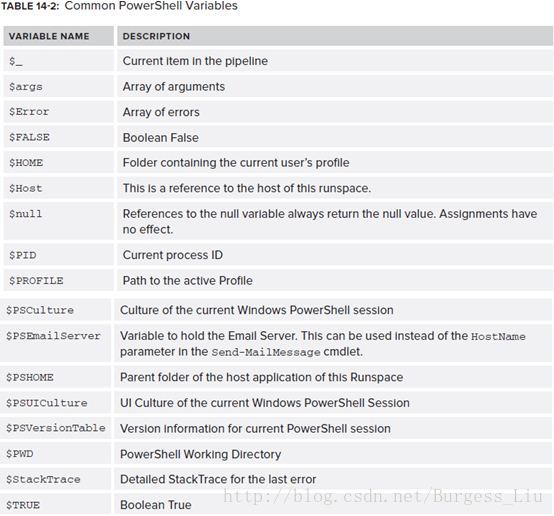Click the $TRUE variable cell

(x=55, y=505)
